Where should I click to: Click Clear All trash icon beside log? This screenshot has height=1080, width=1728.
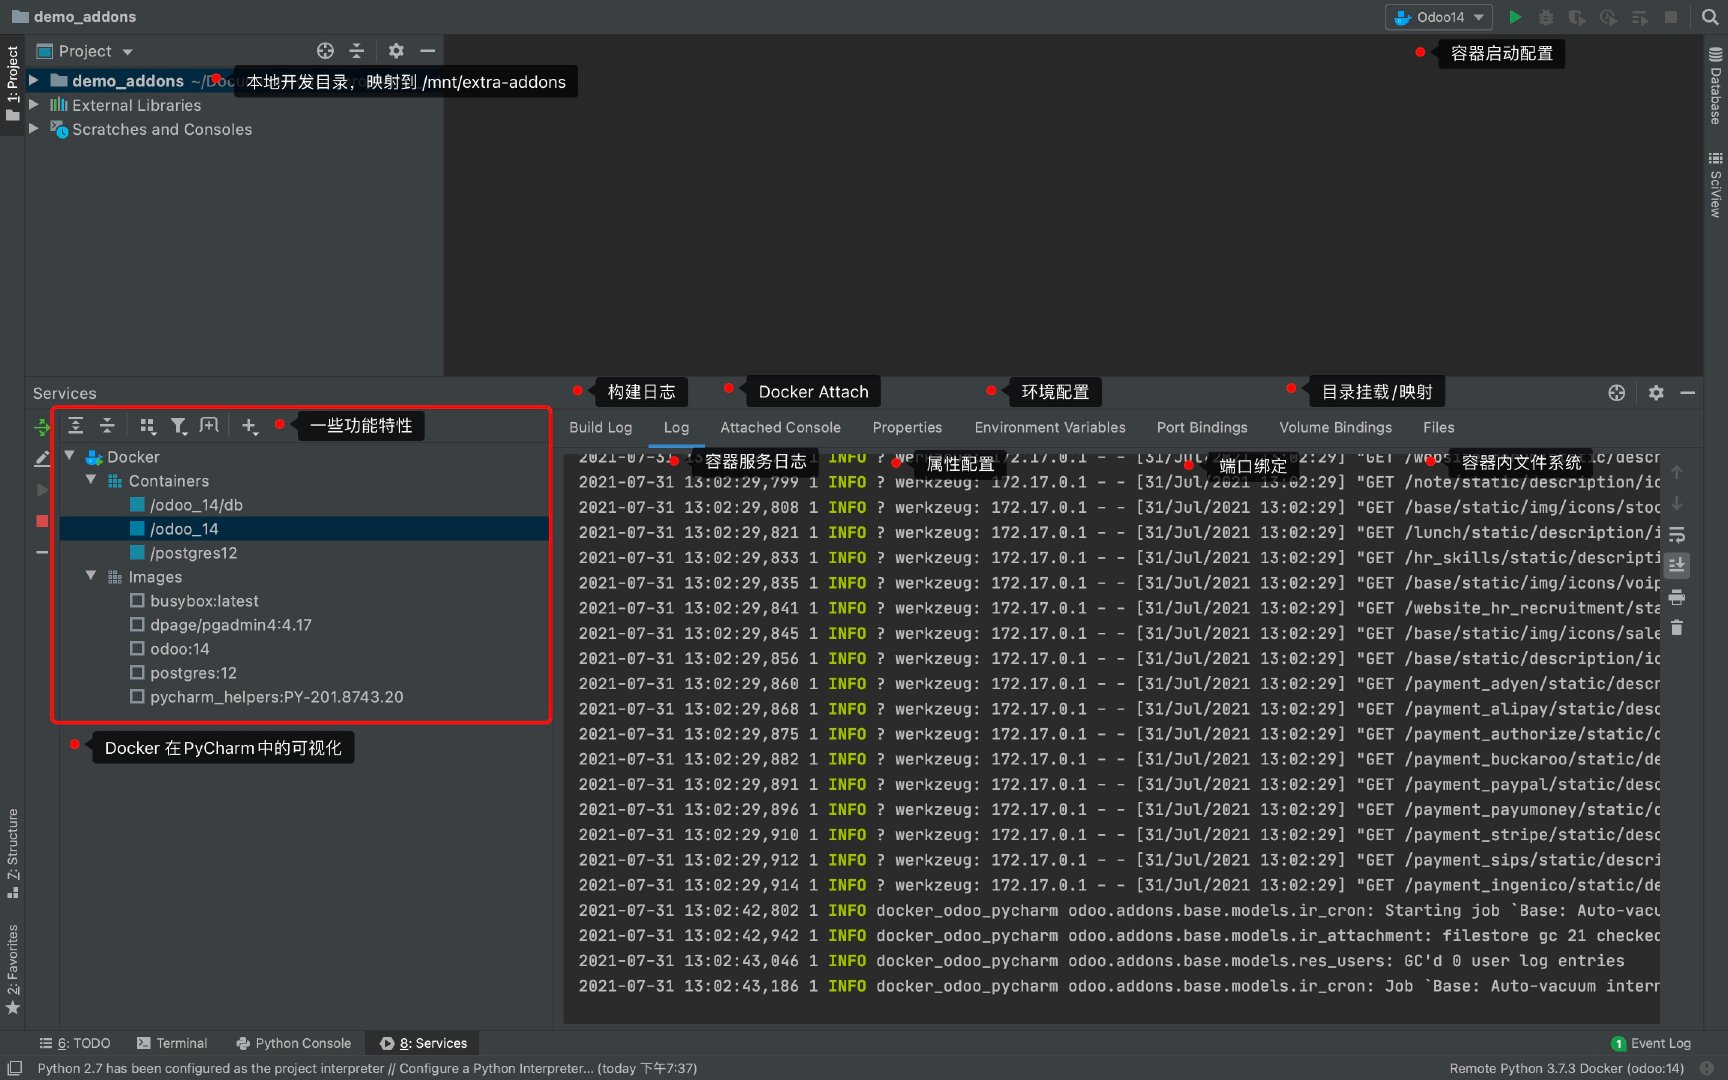(x=1677, y=628)
